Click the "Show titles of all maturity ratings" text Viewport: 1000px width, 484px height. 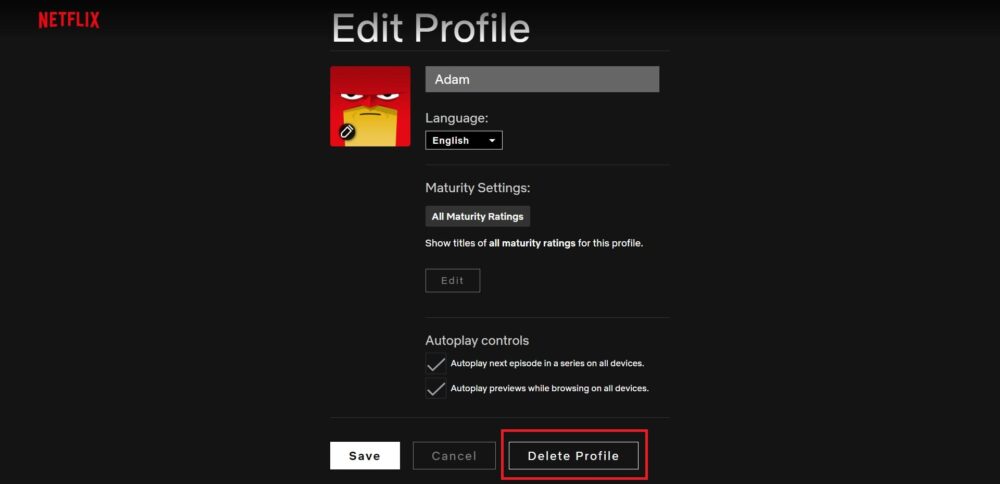tap(533, 243)
